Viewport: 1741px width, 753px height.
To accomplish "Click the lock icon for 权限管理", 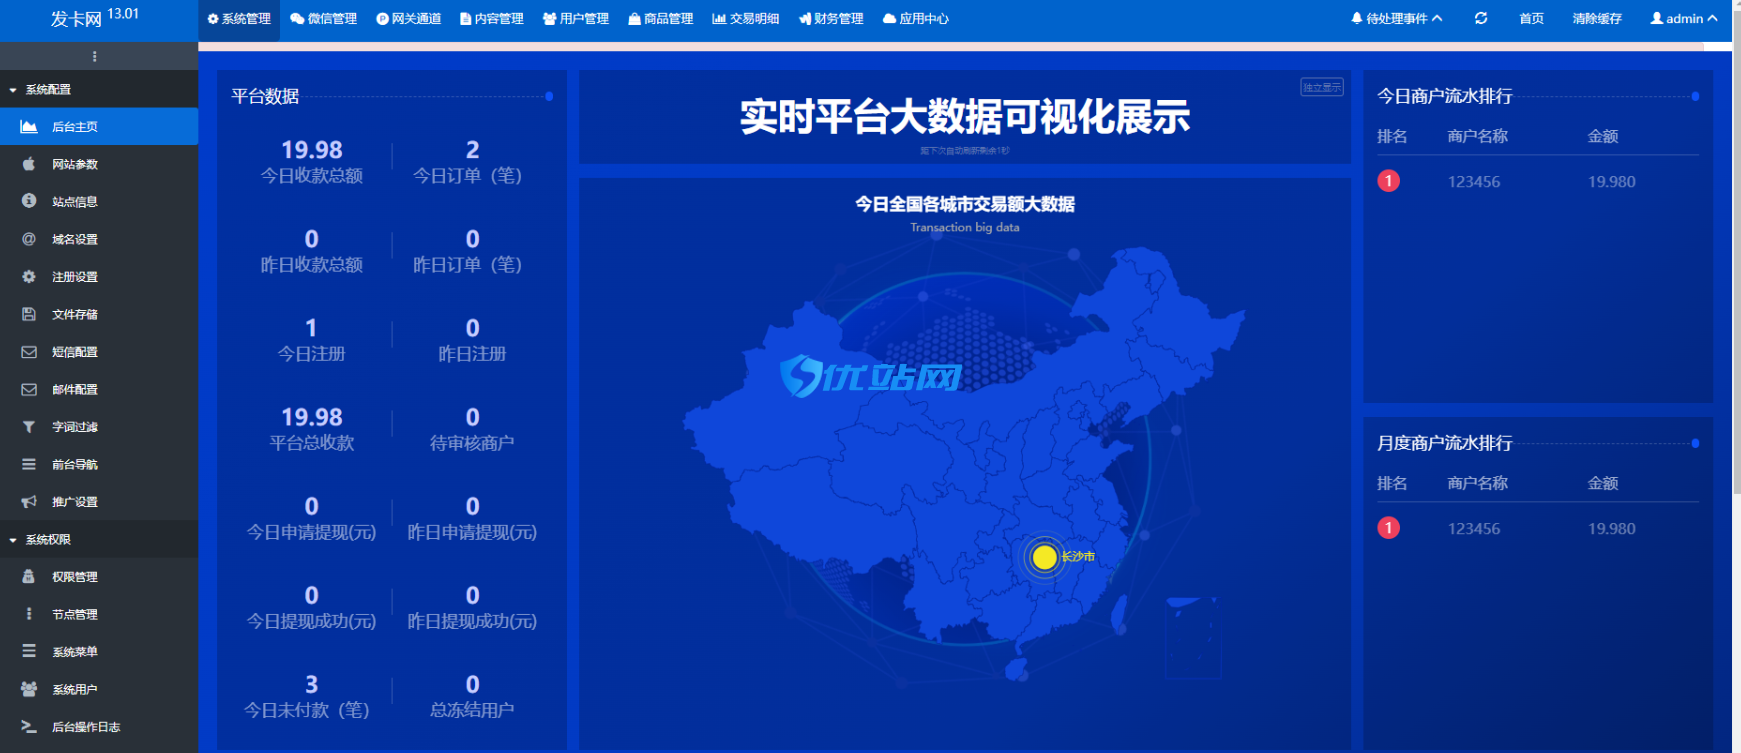I will click(29, 577).
